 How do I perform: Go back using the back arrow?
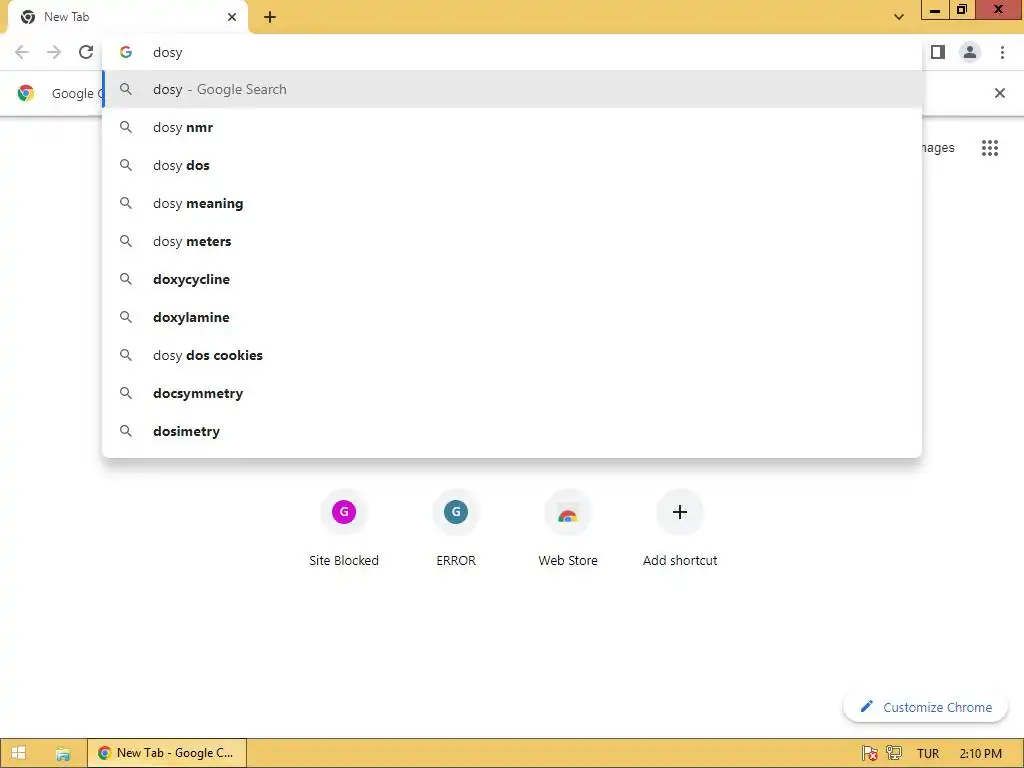pyautogui.click(x=22, y=52)
